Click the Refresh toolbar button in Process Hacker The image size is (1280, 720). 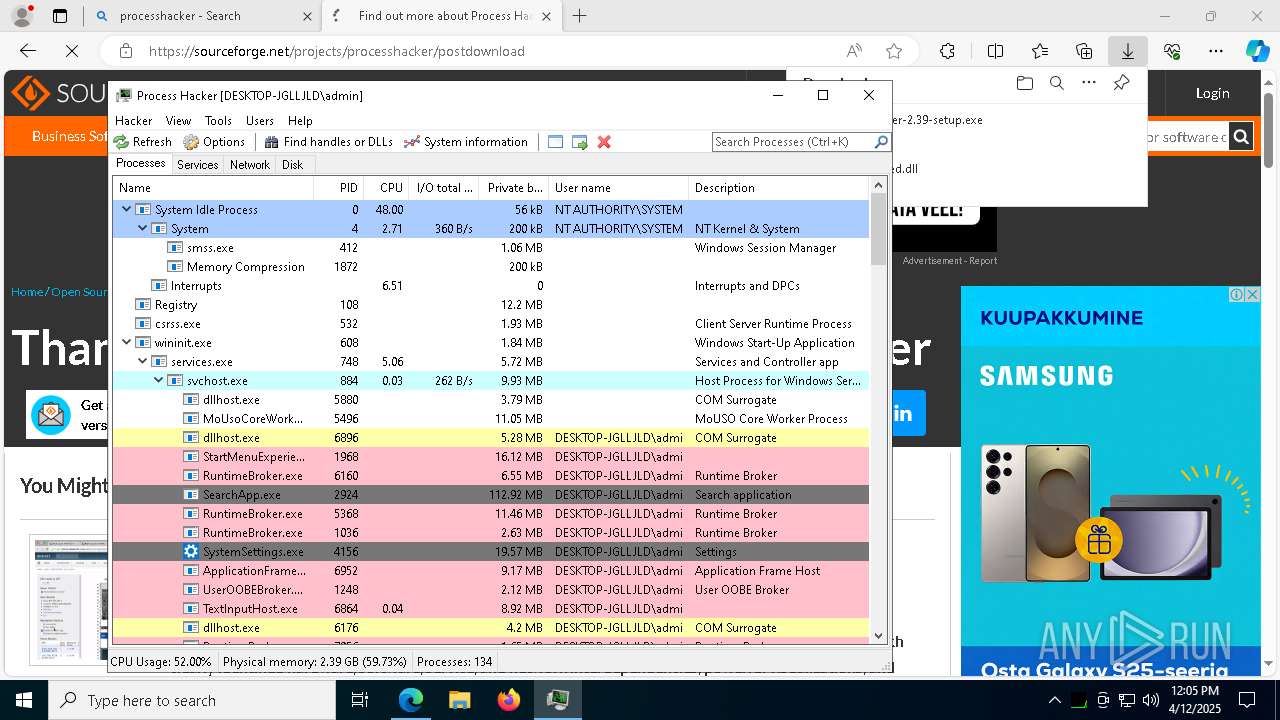tap(143, 142)
